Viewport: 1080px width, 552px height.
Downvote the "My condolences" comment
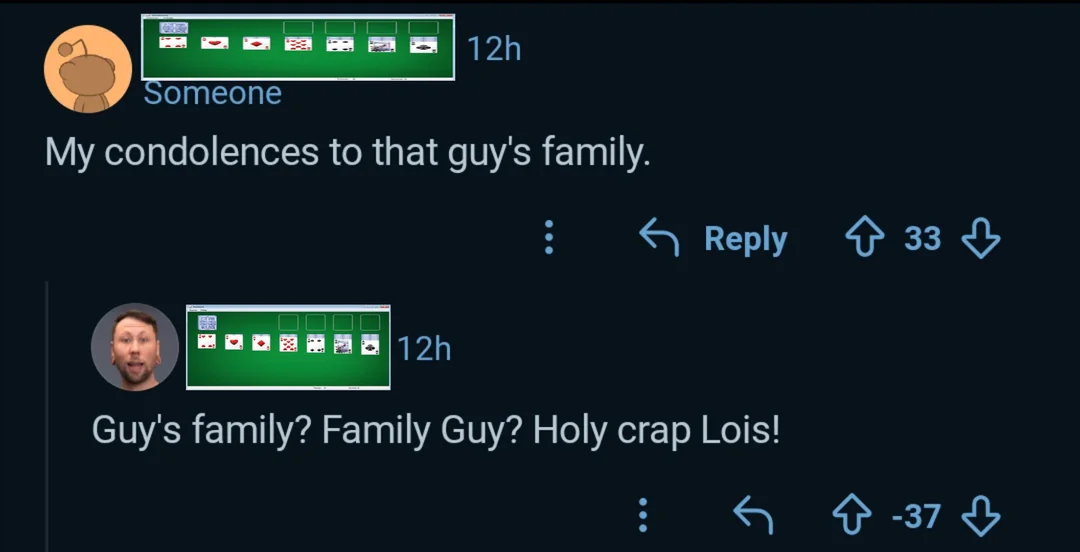pyautogui.click(x=980, y=238)
